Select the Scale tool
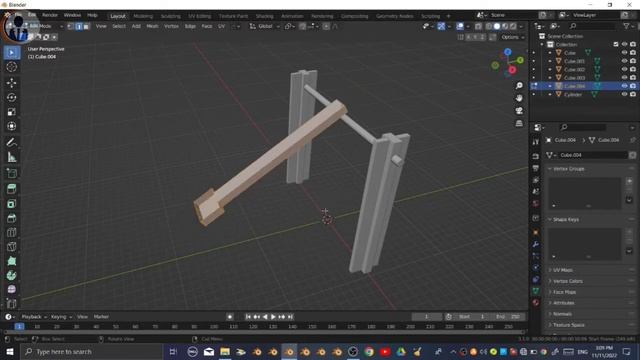 pyautogui.click(x=11, y=112)
